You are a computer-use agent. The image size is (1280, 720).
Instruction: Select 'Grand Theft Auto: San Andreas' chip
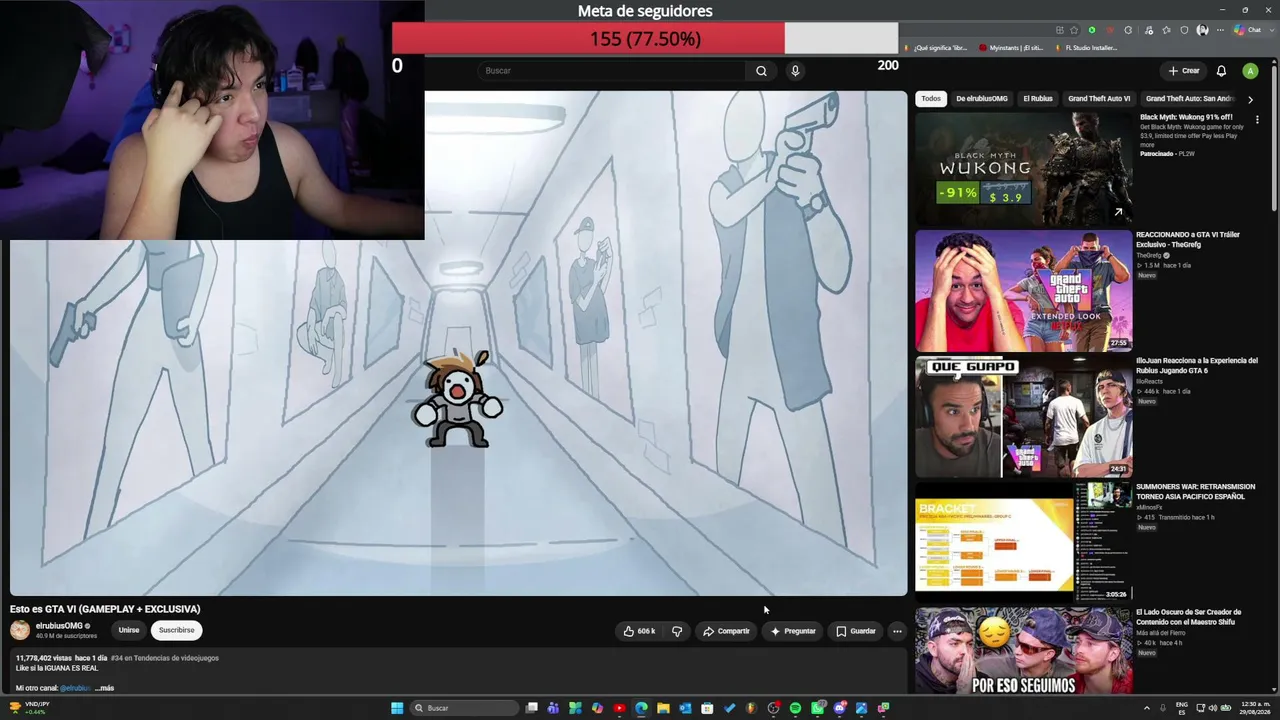tap(1190, 99)
